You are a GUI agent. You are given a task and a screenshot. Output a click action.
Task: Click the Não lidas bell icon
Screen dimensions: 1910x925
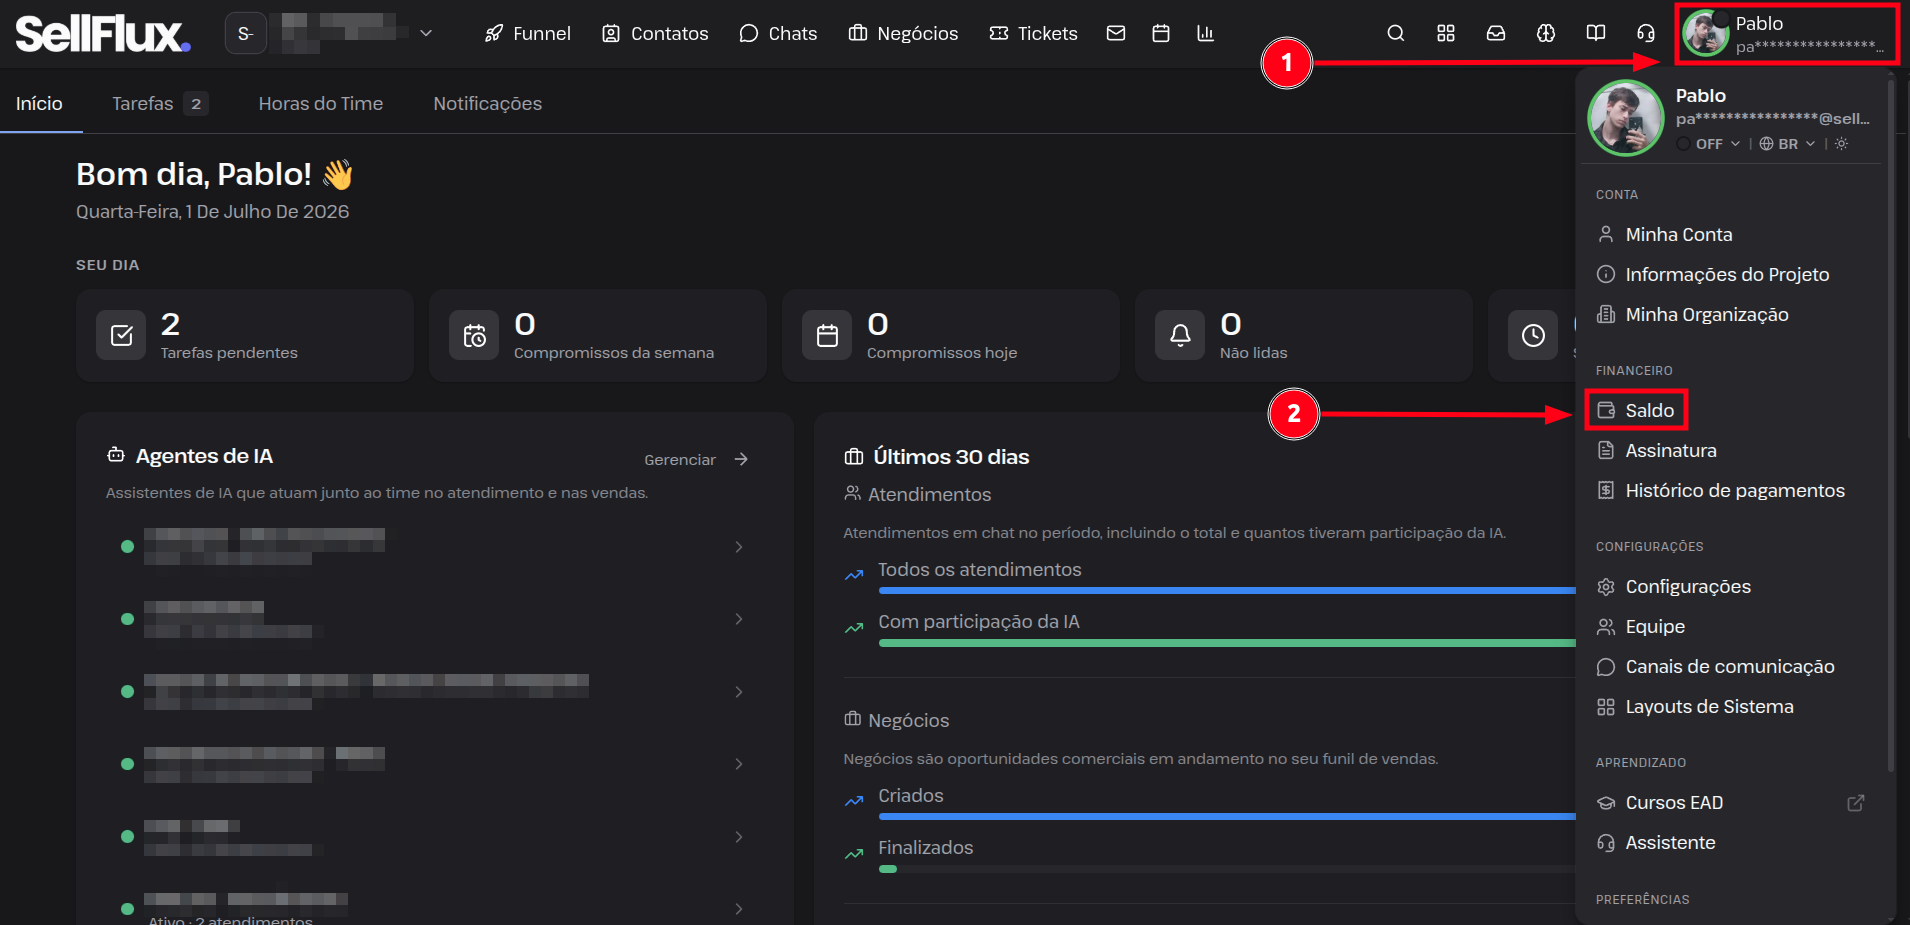(1180, 335)
